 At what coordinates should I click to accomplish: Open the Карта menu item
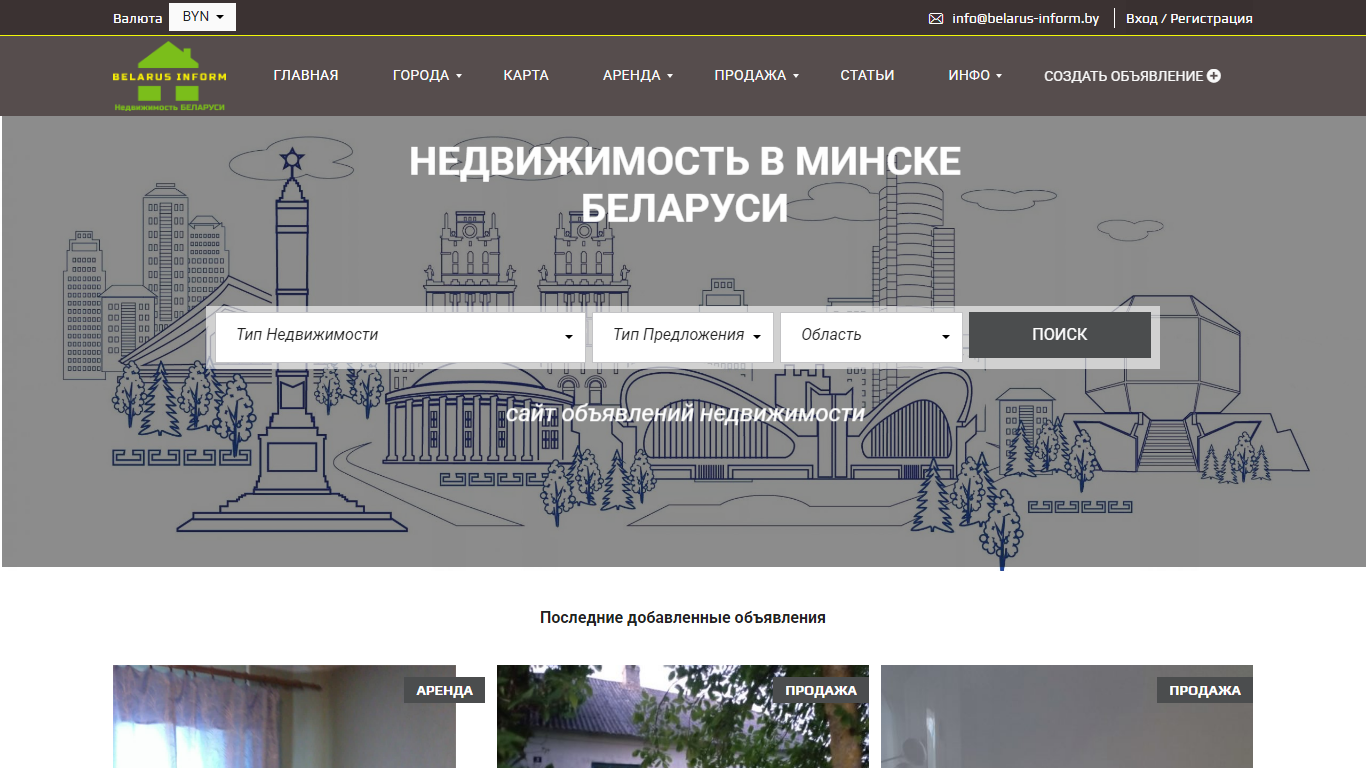coord(526,75)
